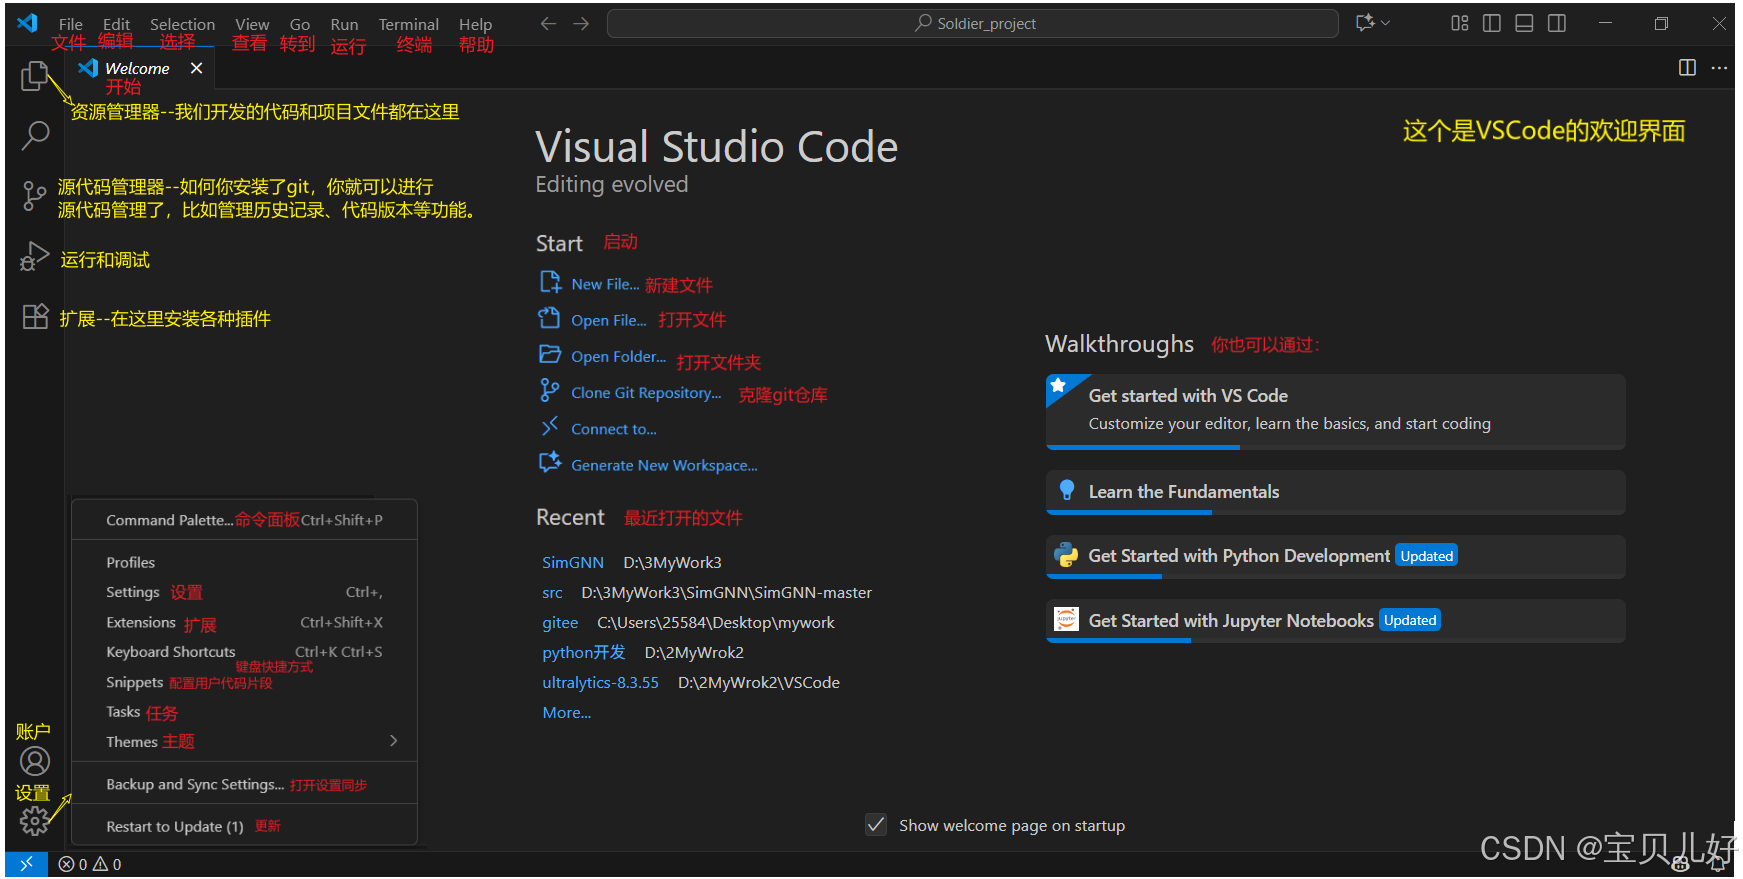This screenshot has height=879, width=1743.
Task: Open recent folder SimGNN
Action: pyautogui.click(x=573, y=562)
